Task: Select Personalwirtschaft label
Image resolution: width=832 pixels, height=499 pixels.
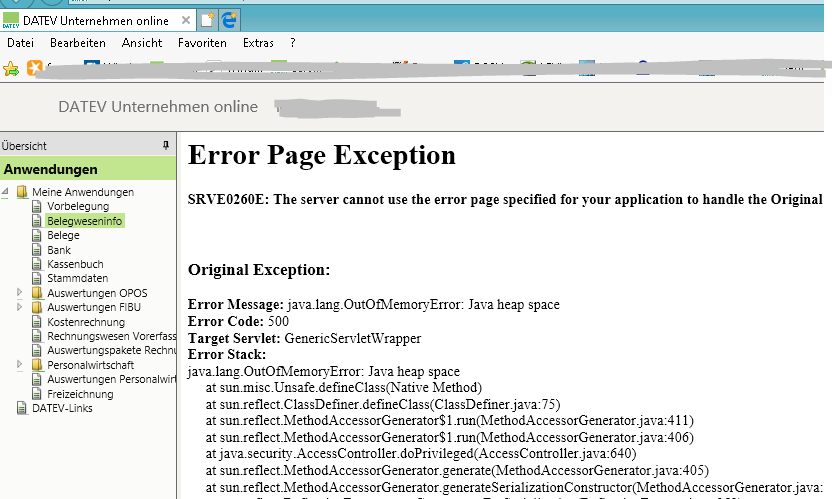Action: (90, 365)
